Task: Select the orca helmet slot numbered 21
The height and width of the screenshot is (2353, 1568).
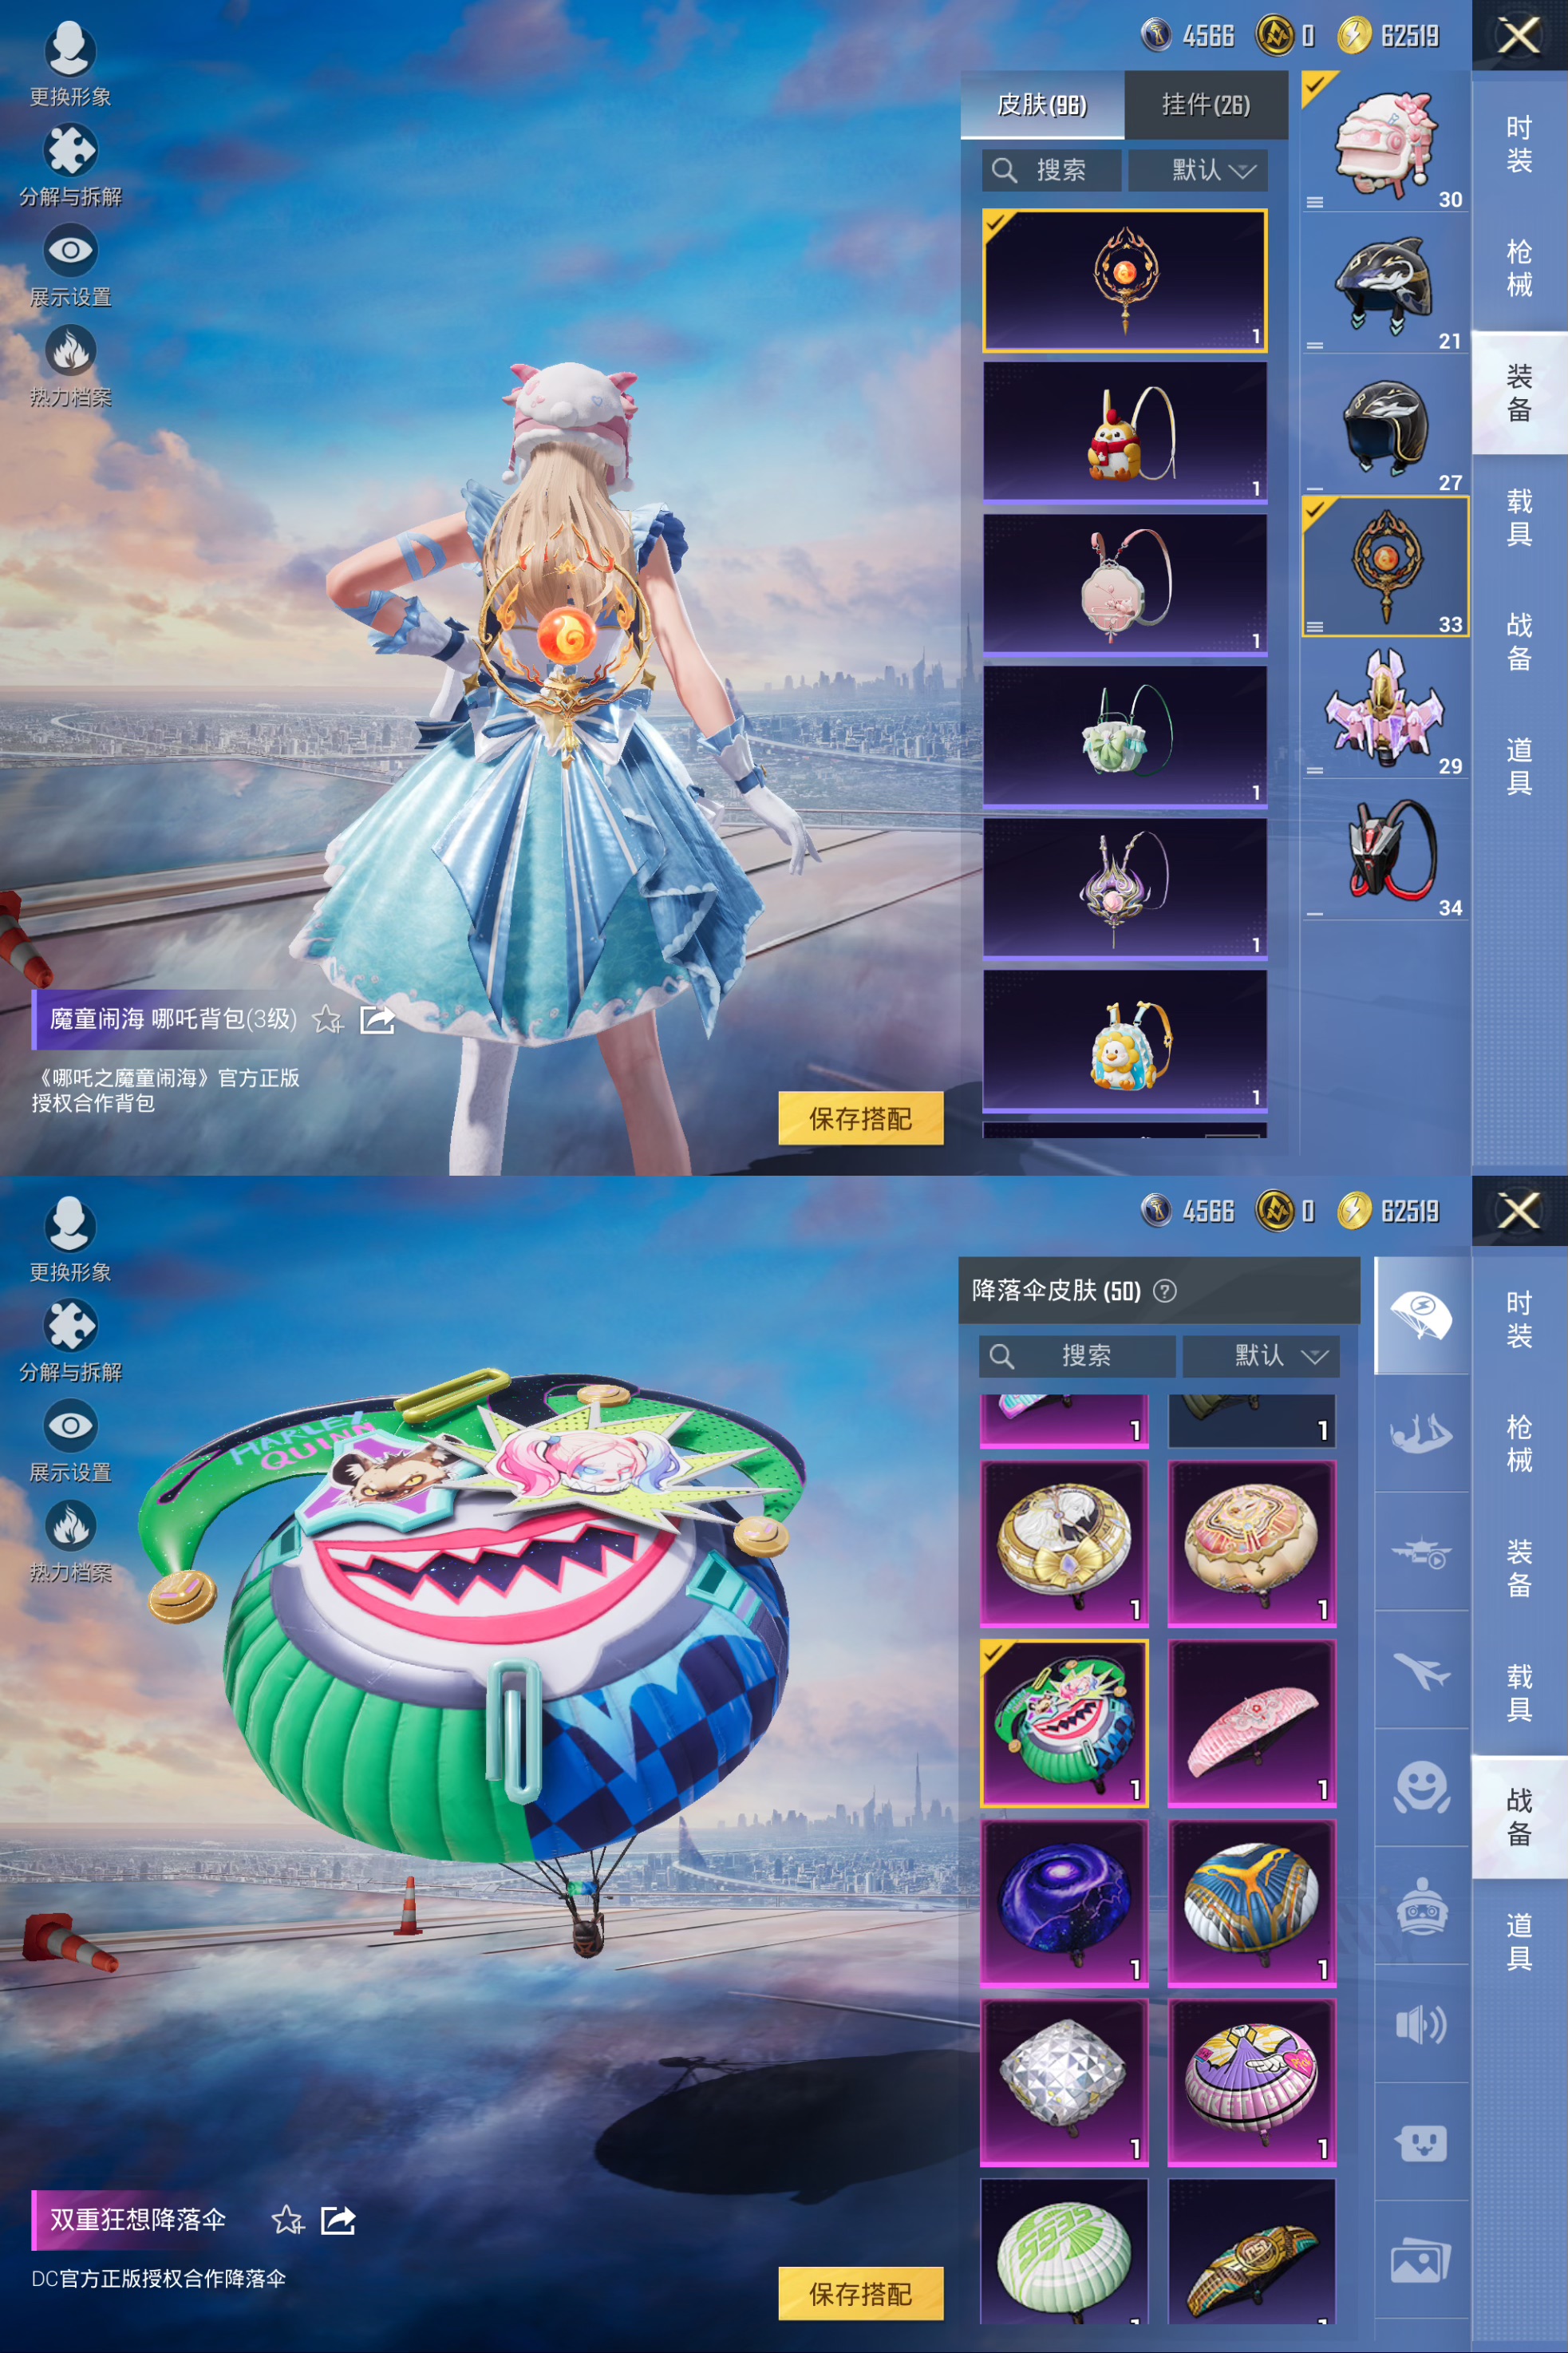Action: click(1385, 283)
